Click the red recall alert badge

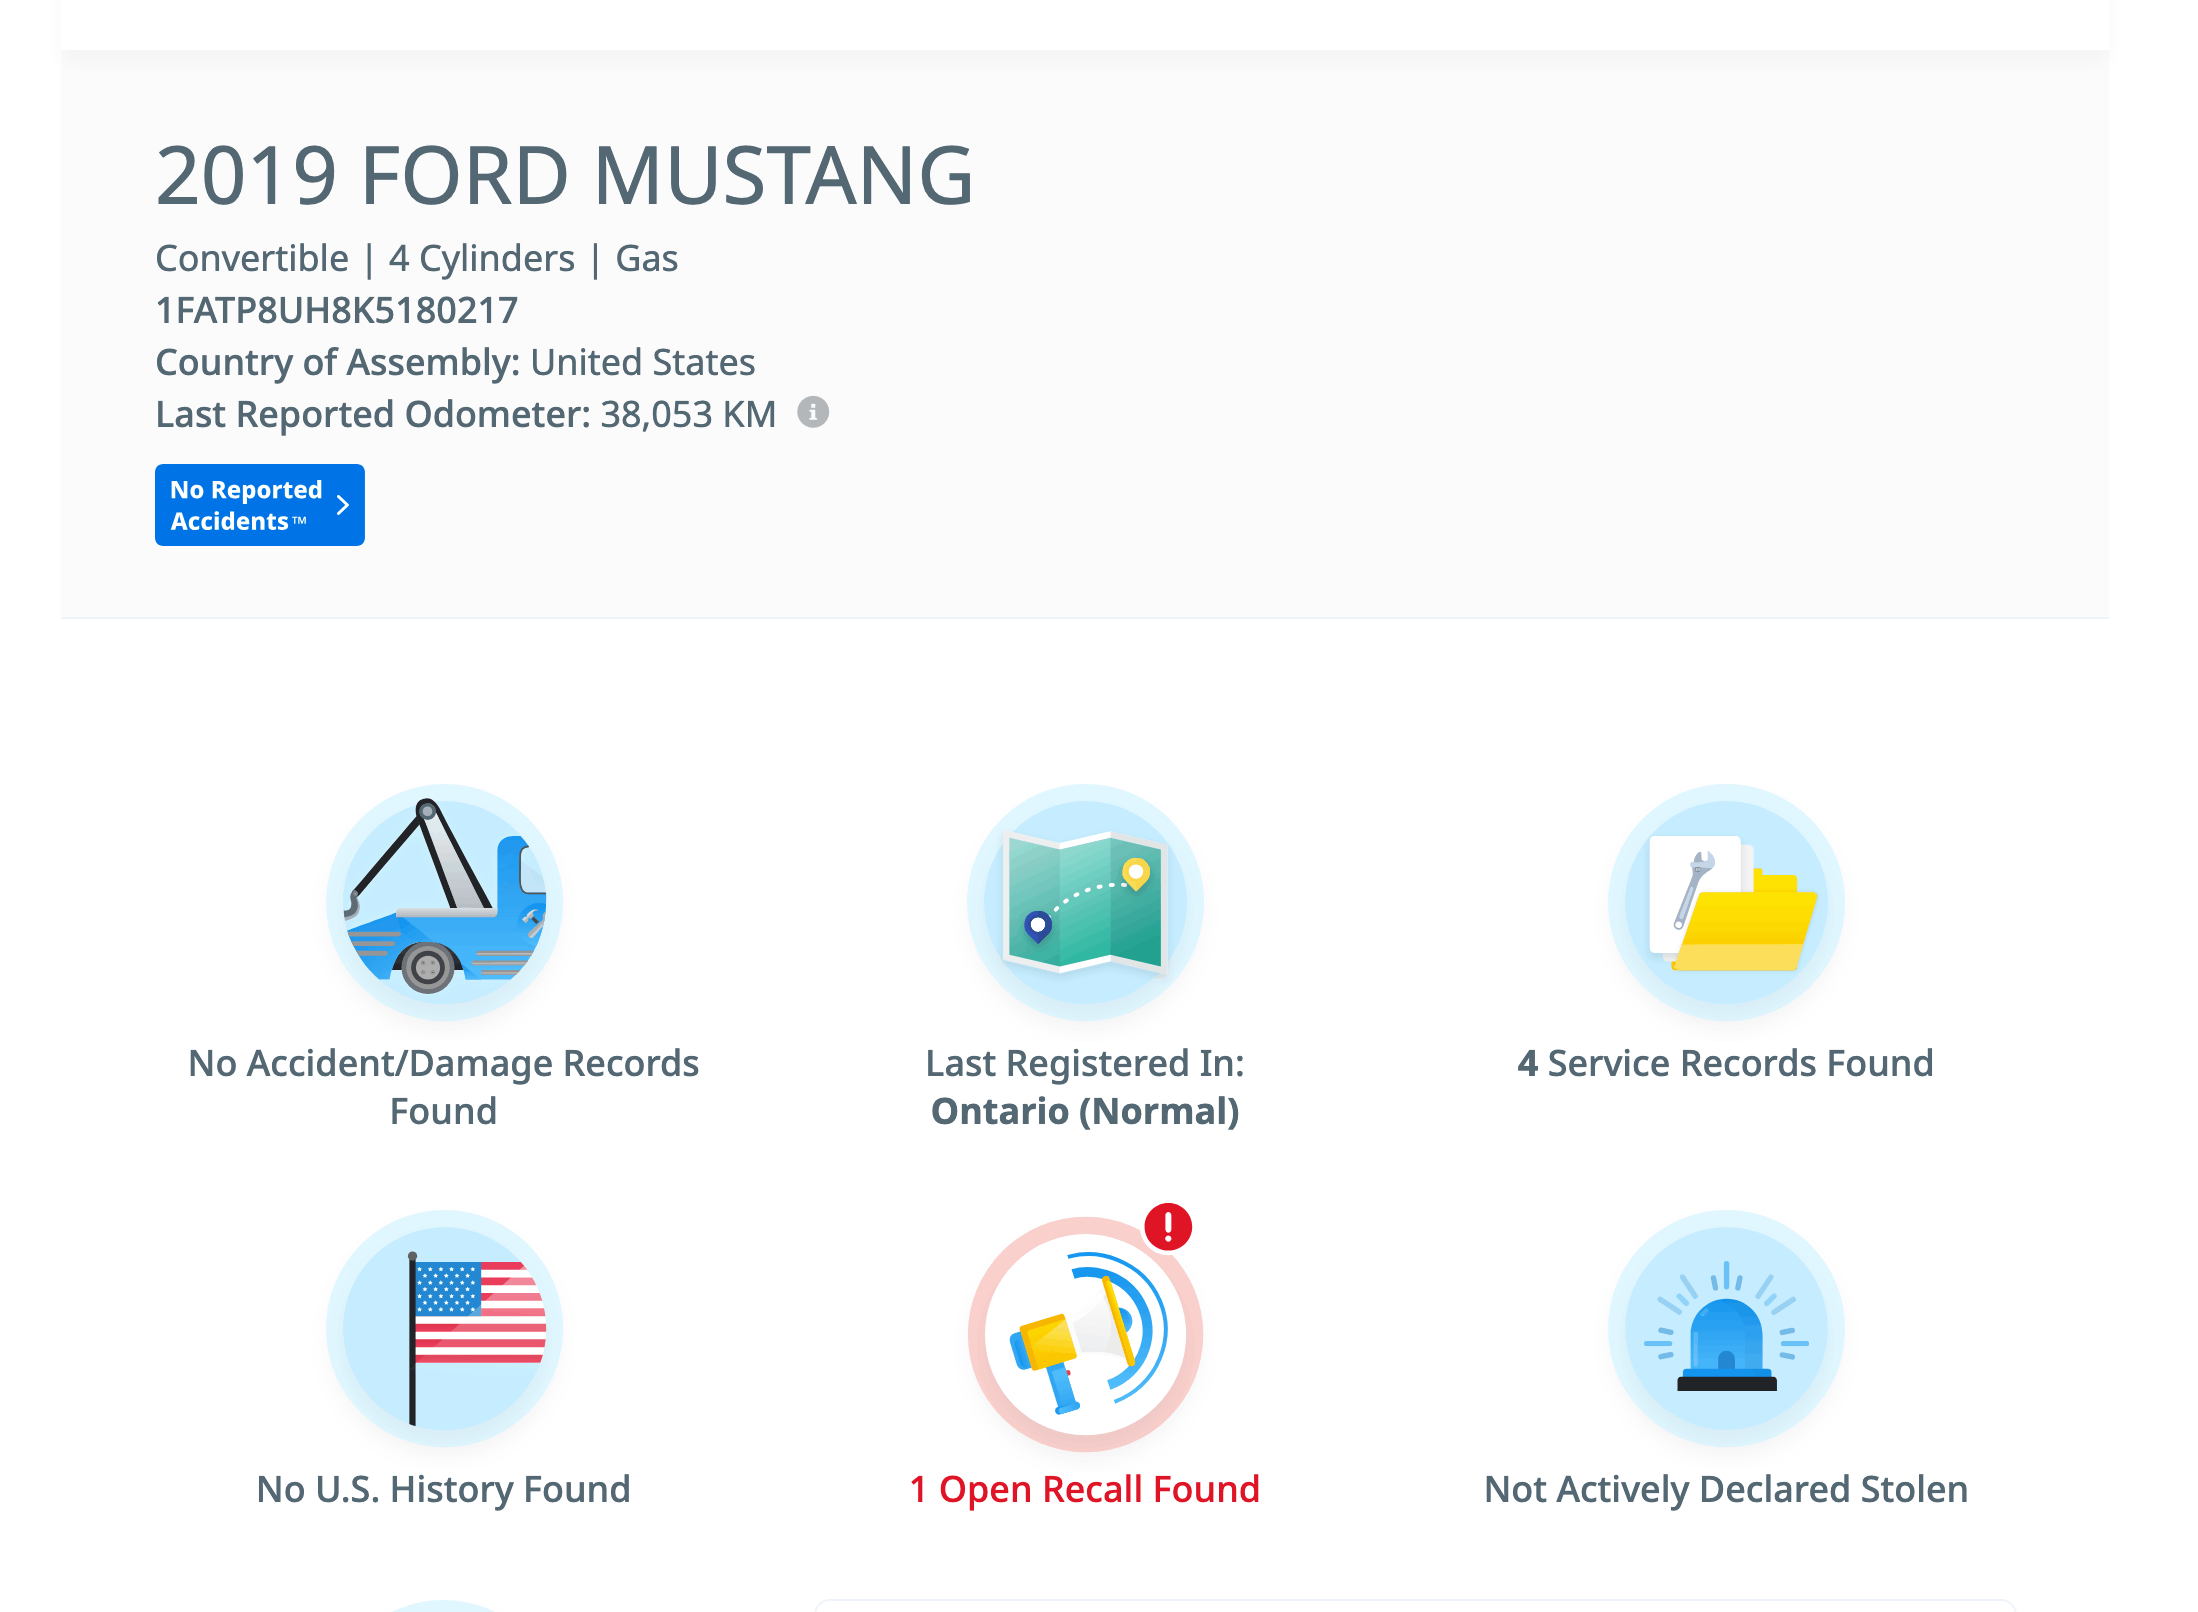(x=1168, y=1226)
